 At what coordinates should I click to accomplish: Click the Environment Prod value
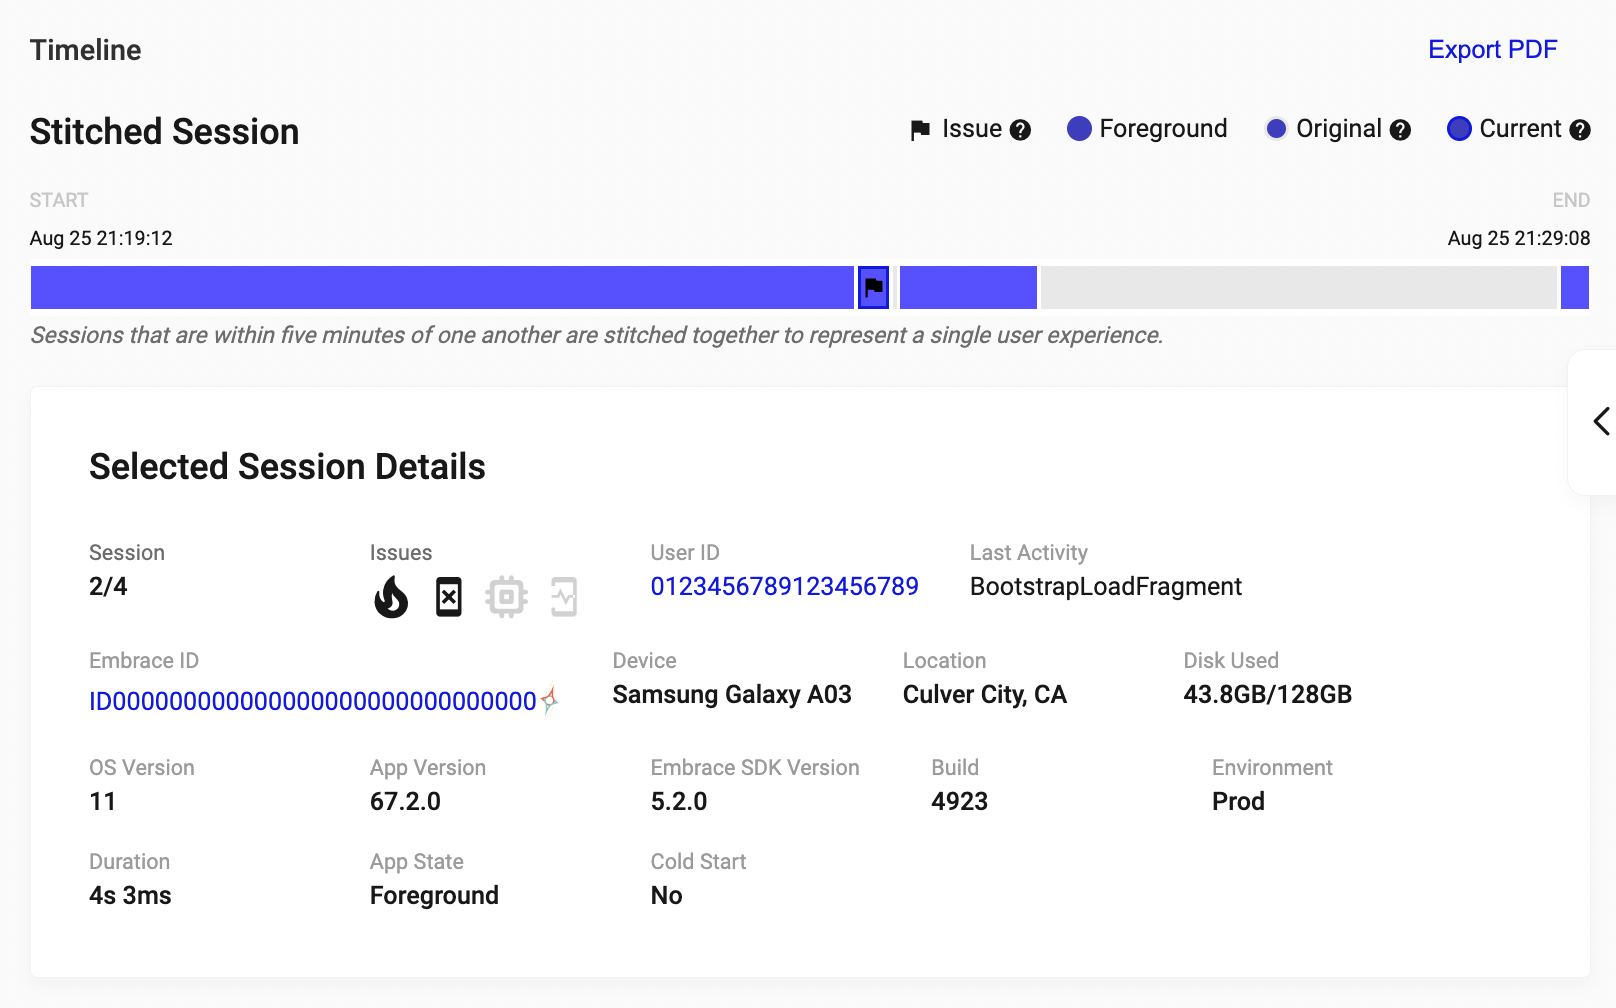[x=1238, y=801]
